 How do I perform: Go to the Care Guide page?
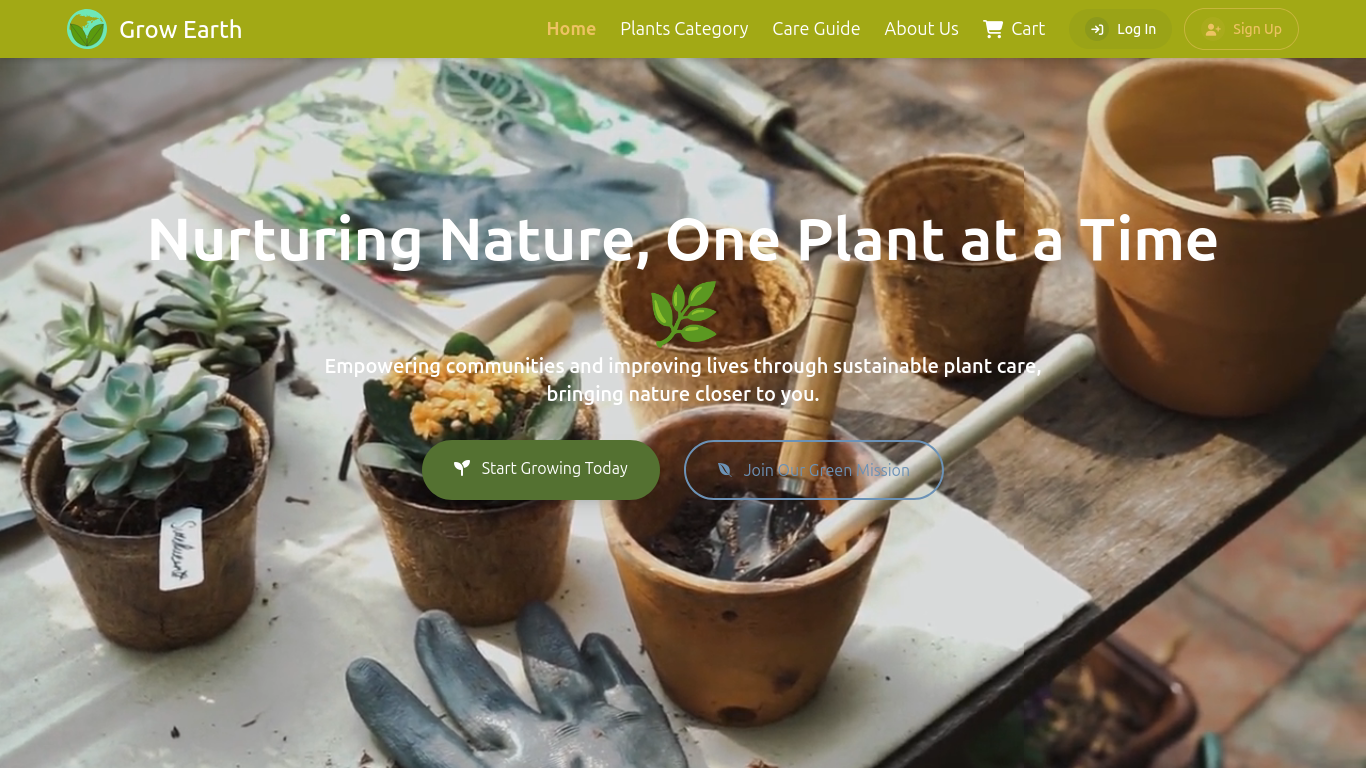816,29
